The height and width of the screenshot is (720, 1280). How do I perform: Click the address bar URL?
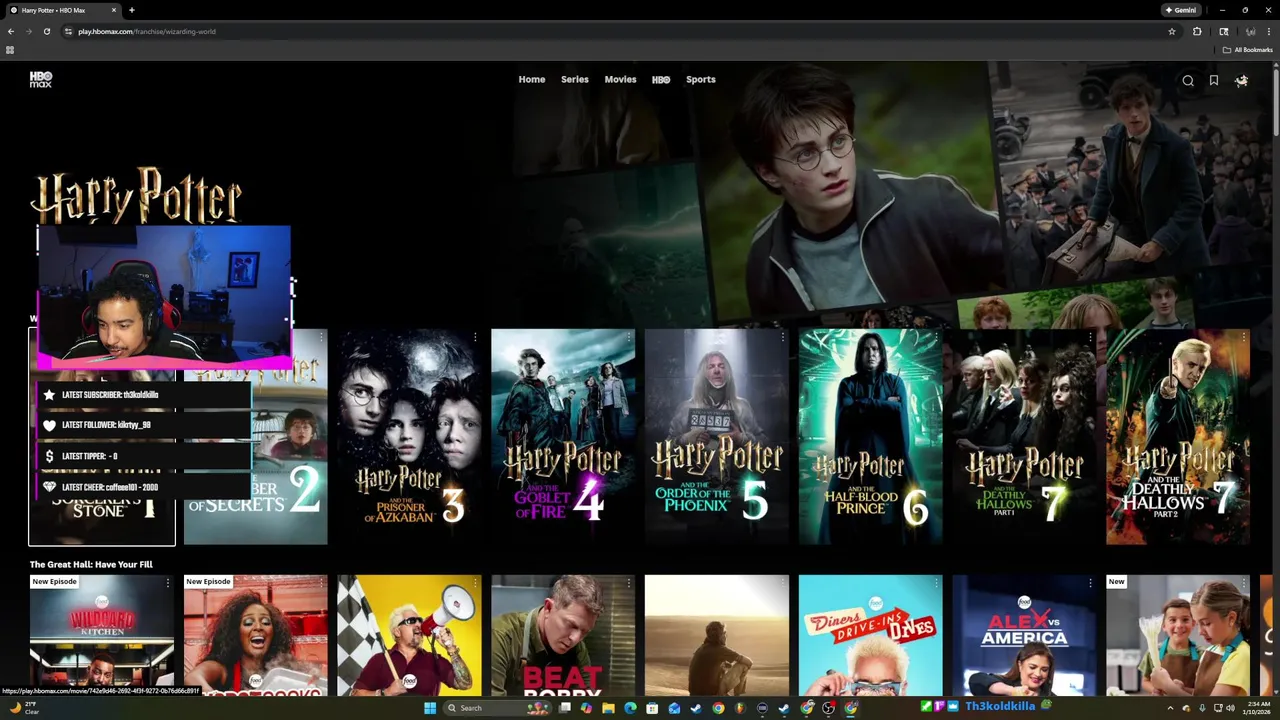pyautogui.click(x=147, y=31)
